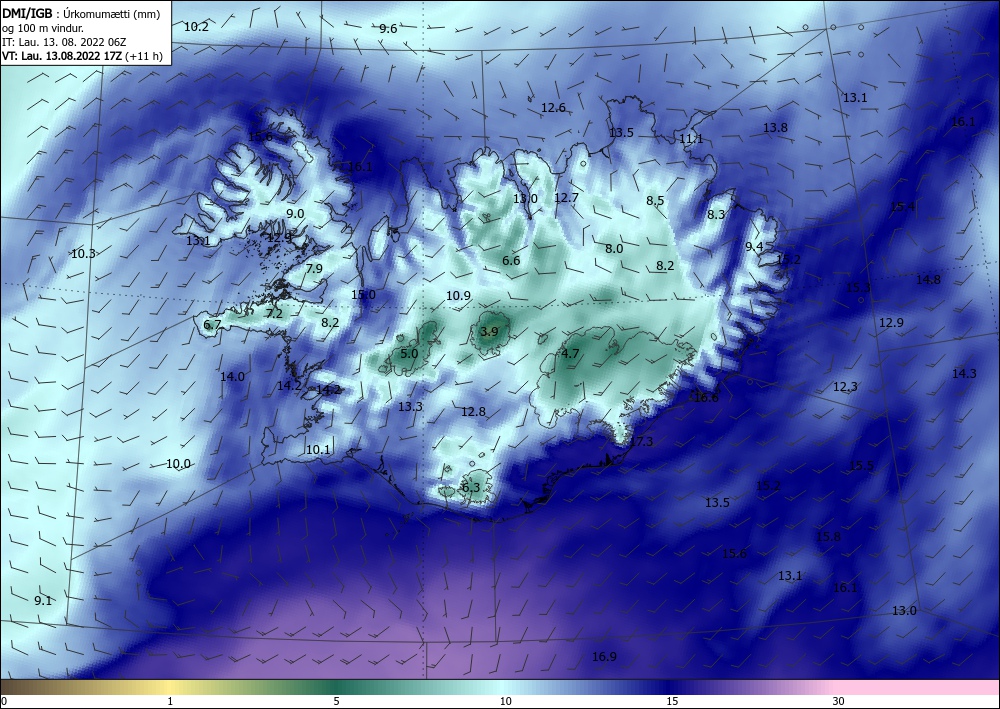Click the 13.8 value off northeast coast
Viewport: 1000px width, 709px height.
click(x=776, y=128)
